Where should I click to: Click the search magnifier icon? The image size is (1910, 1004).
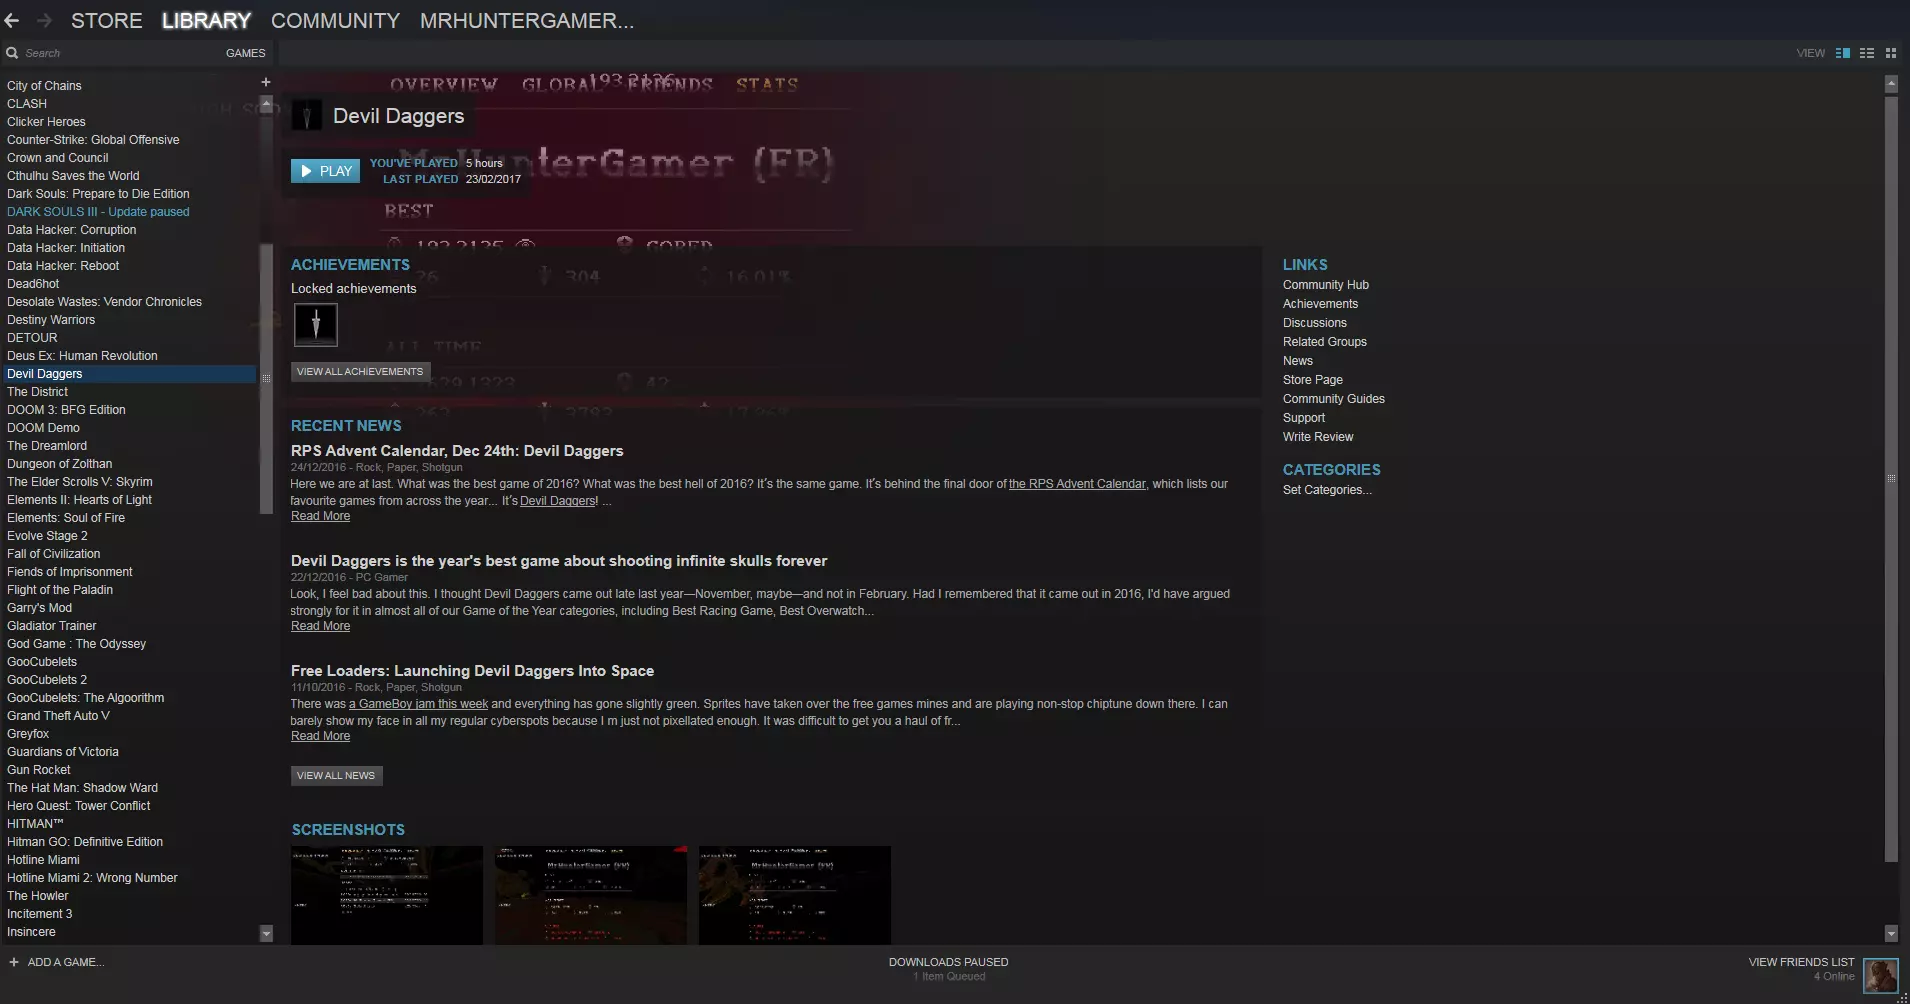(x=12, y=53)
